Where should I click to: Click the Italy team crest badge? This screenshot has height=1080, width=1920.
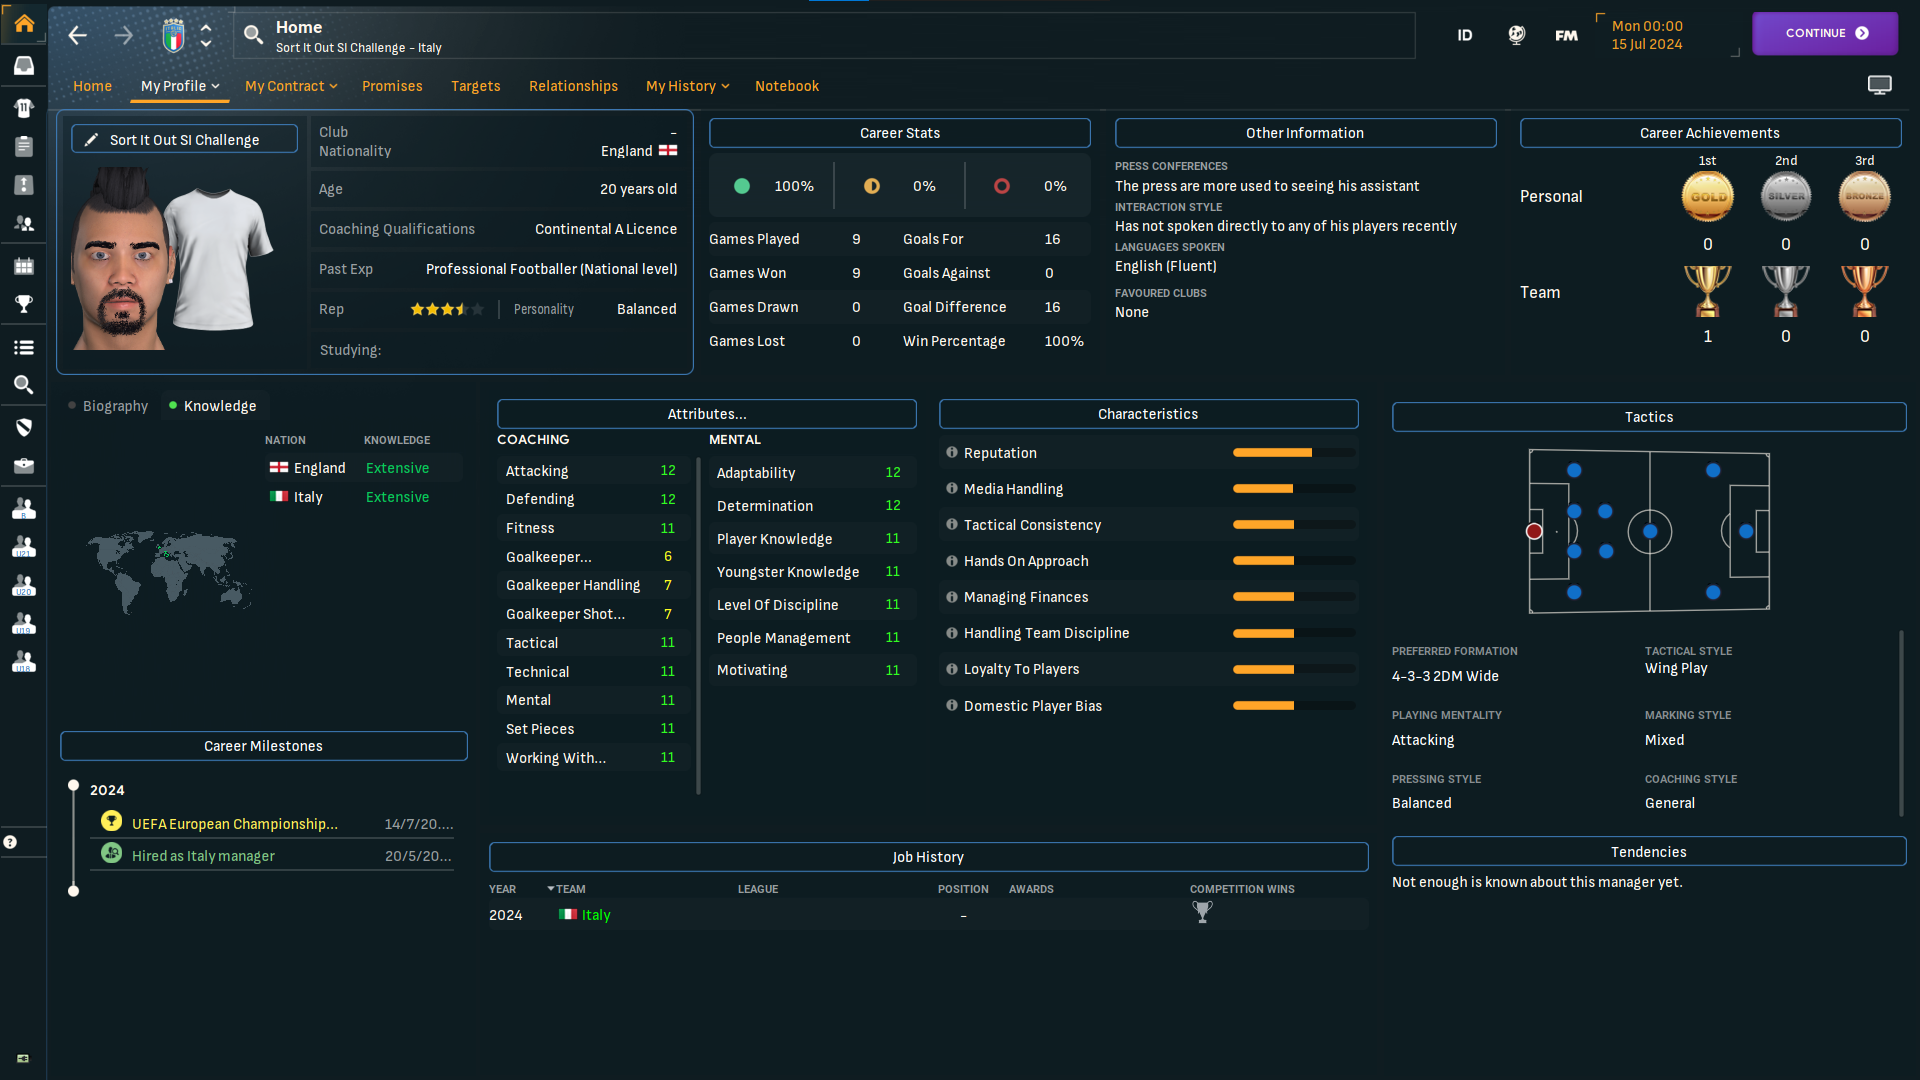[x=173, y=36]
